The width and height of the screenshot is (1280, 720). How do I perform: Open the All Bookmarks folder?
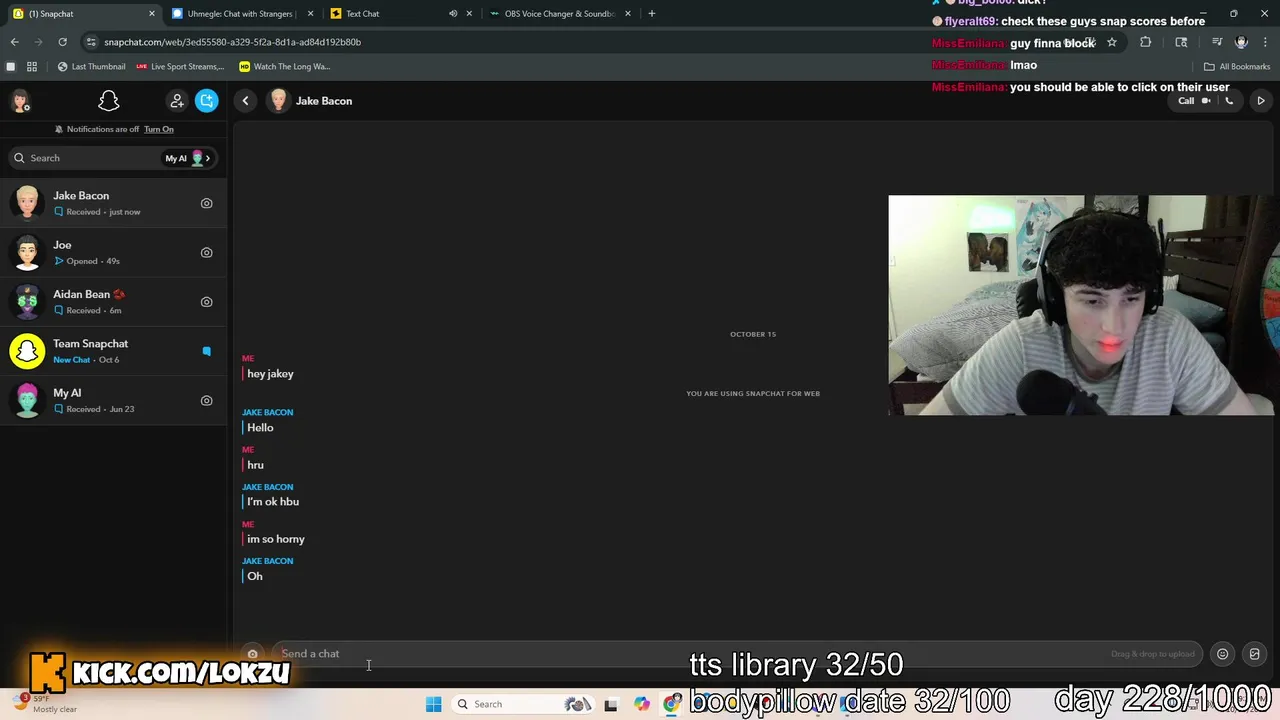pos(1237,67)
